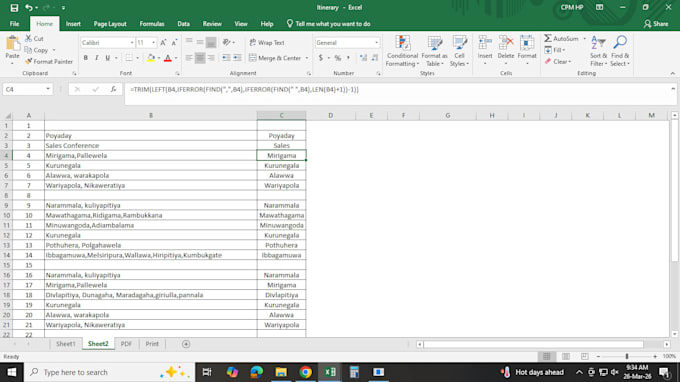Toggle Page Break Preview view
Screen dimensions: 680x382
pyautogui.click(x=585, y=356)
